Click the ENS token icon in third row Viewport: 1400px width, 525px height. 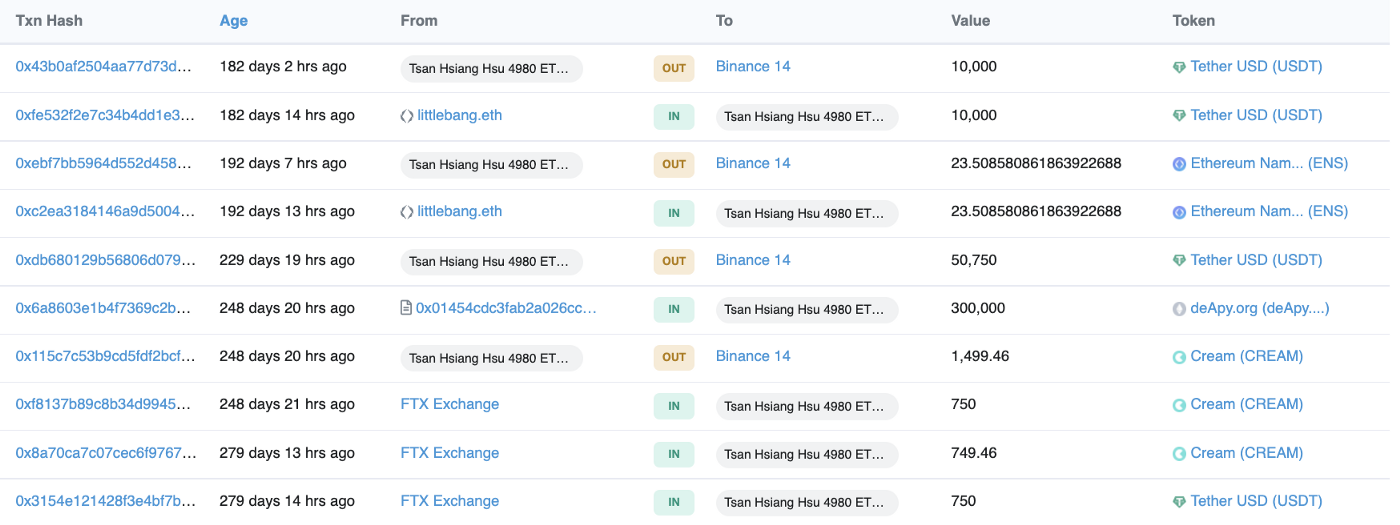pos(1179,164)
